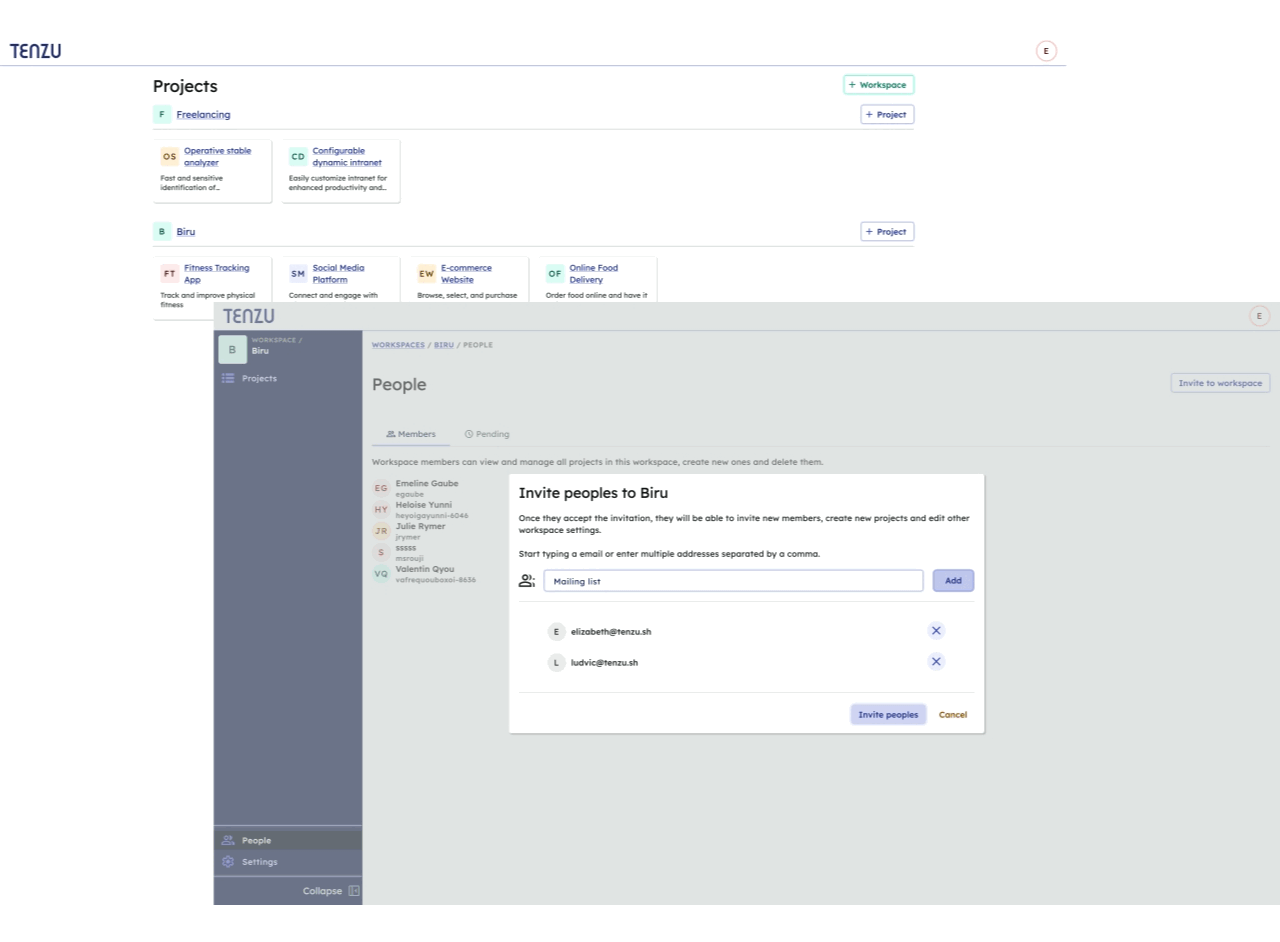
Task: Switch to the Members tab
Action: [410, 434]
